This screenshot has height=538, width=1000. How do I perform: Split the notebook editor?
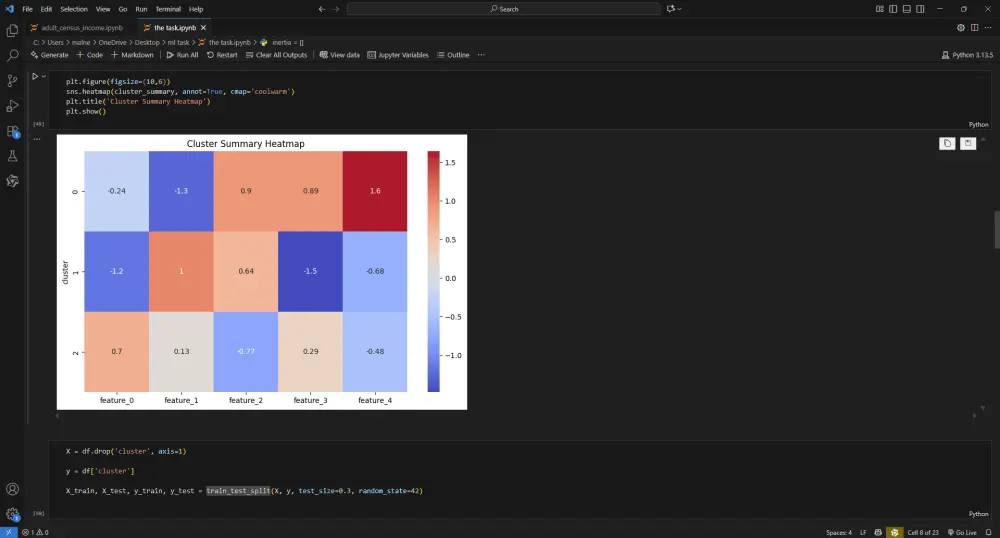tap(974, 27)
